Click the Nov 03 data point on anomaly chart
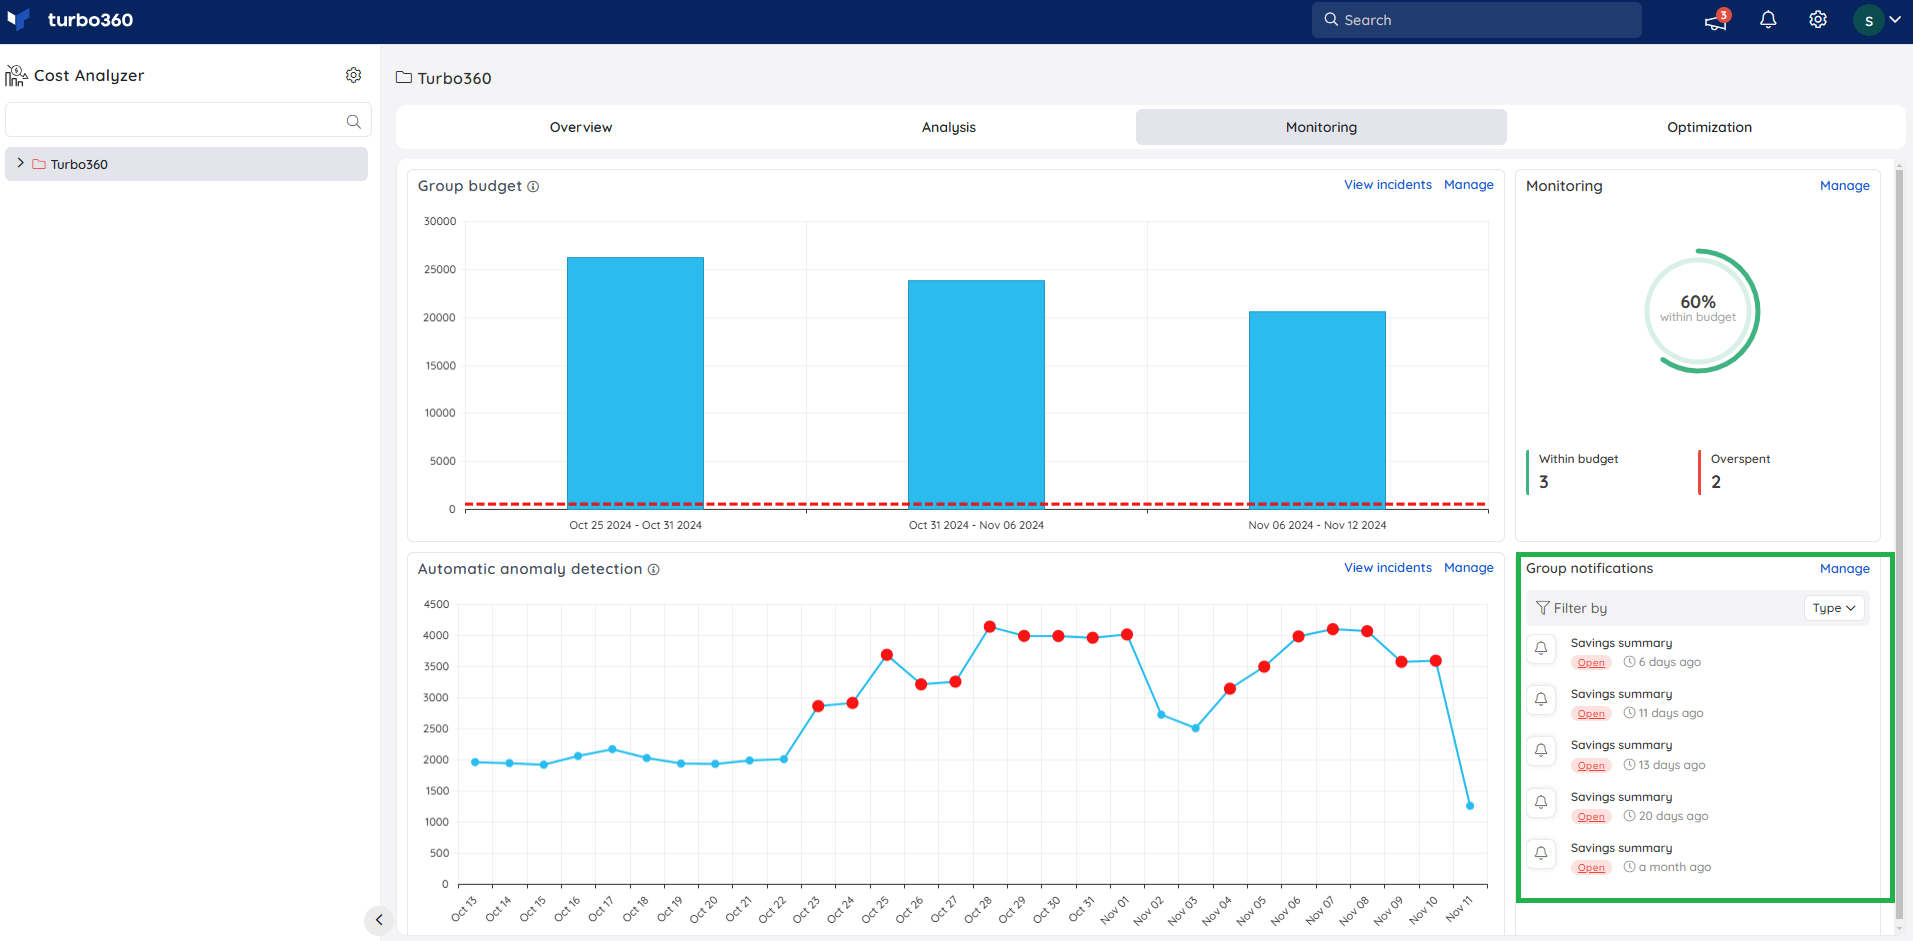 click(1195, 728)
